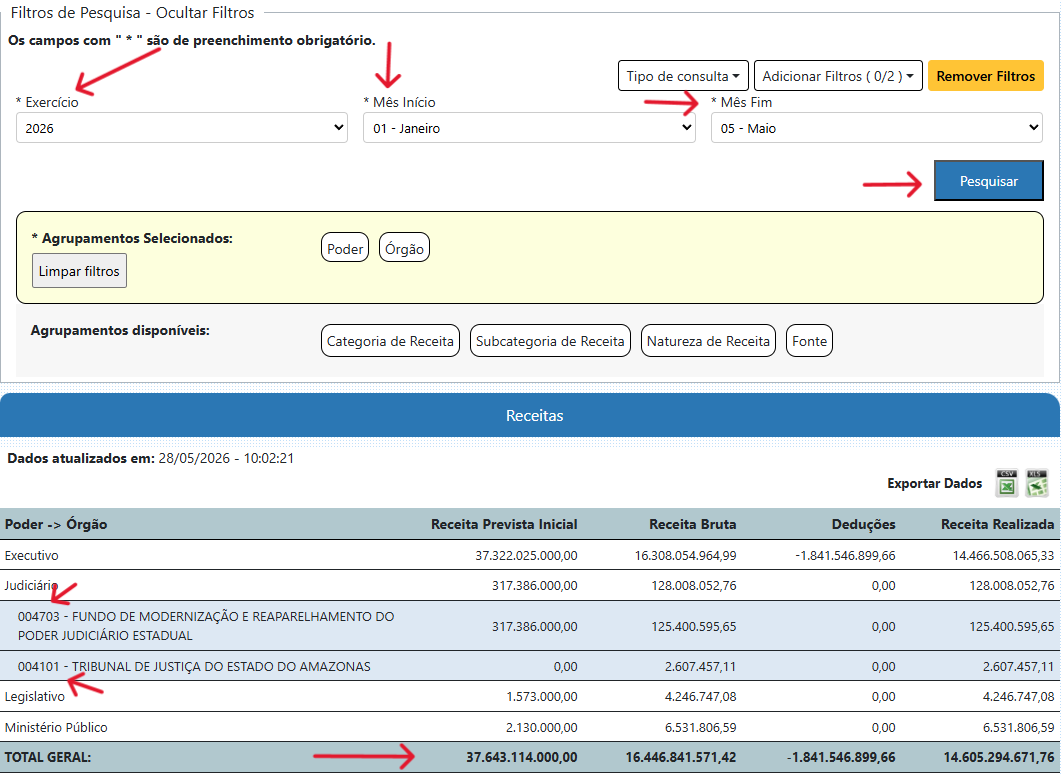The height and width of the screenshot is (774, 1063).
Task: Add the Natureza de Receita grouping
Action: tap(708, 341)
